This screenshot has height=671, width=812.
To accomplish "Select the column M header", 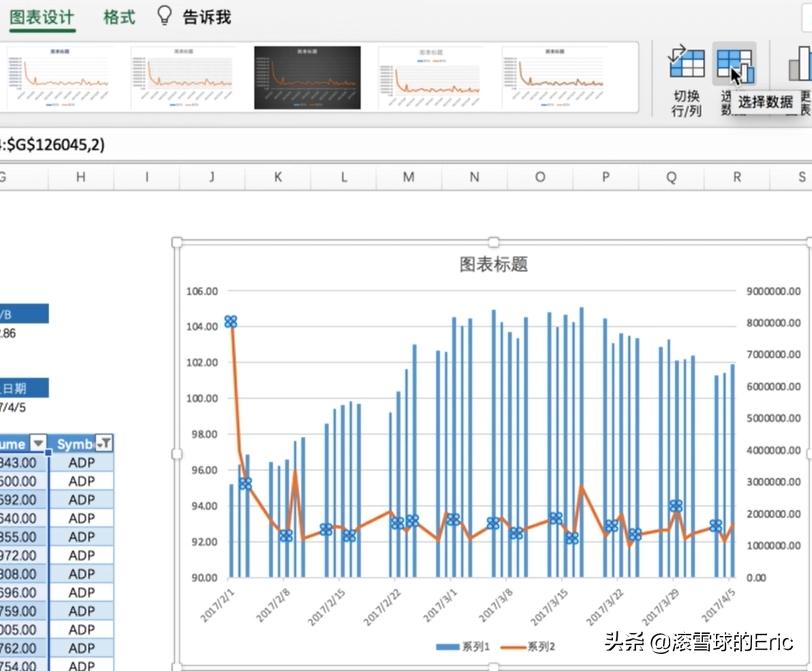I will [409, 177].
